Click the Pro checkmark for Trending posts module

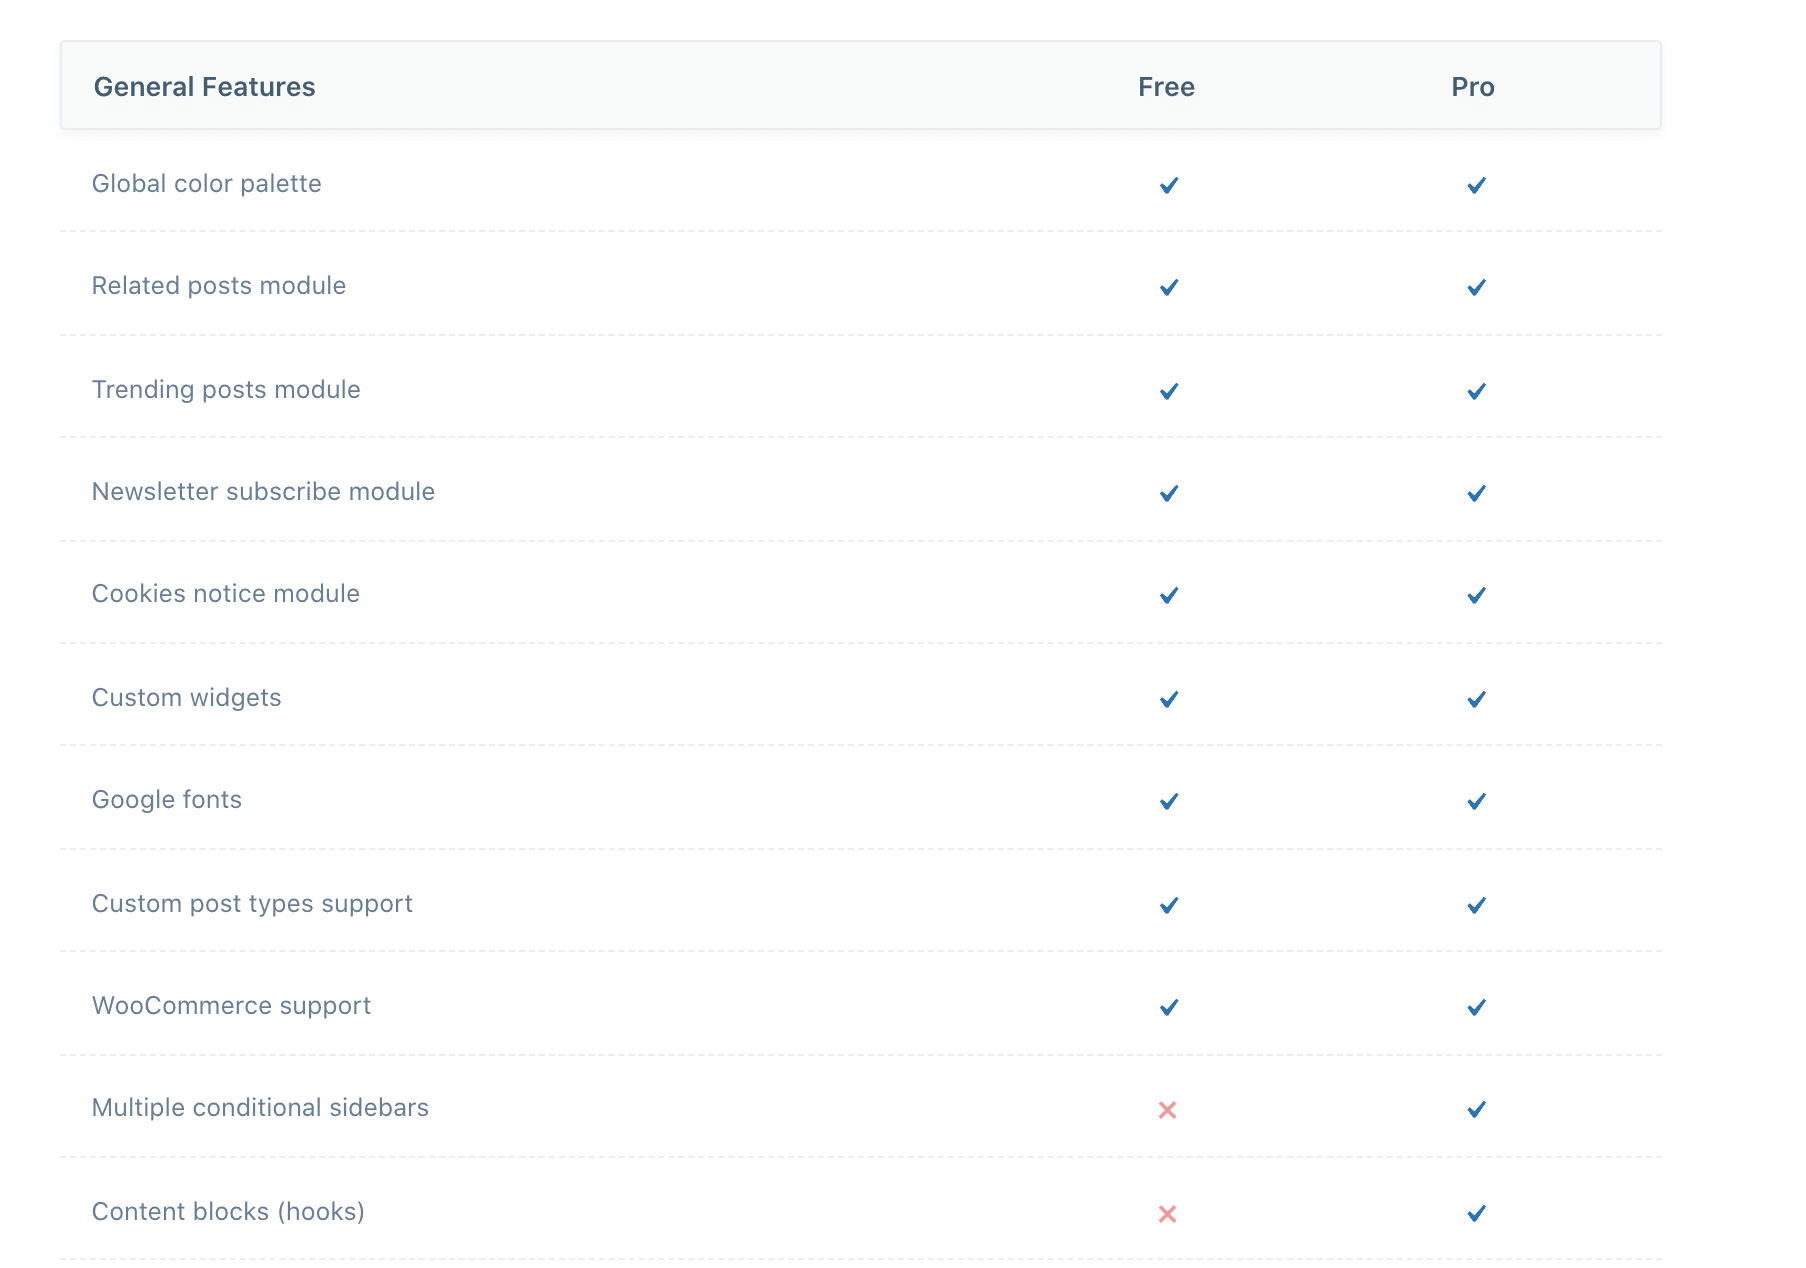coord(1475,391)
